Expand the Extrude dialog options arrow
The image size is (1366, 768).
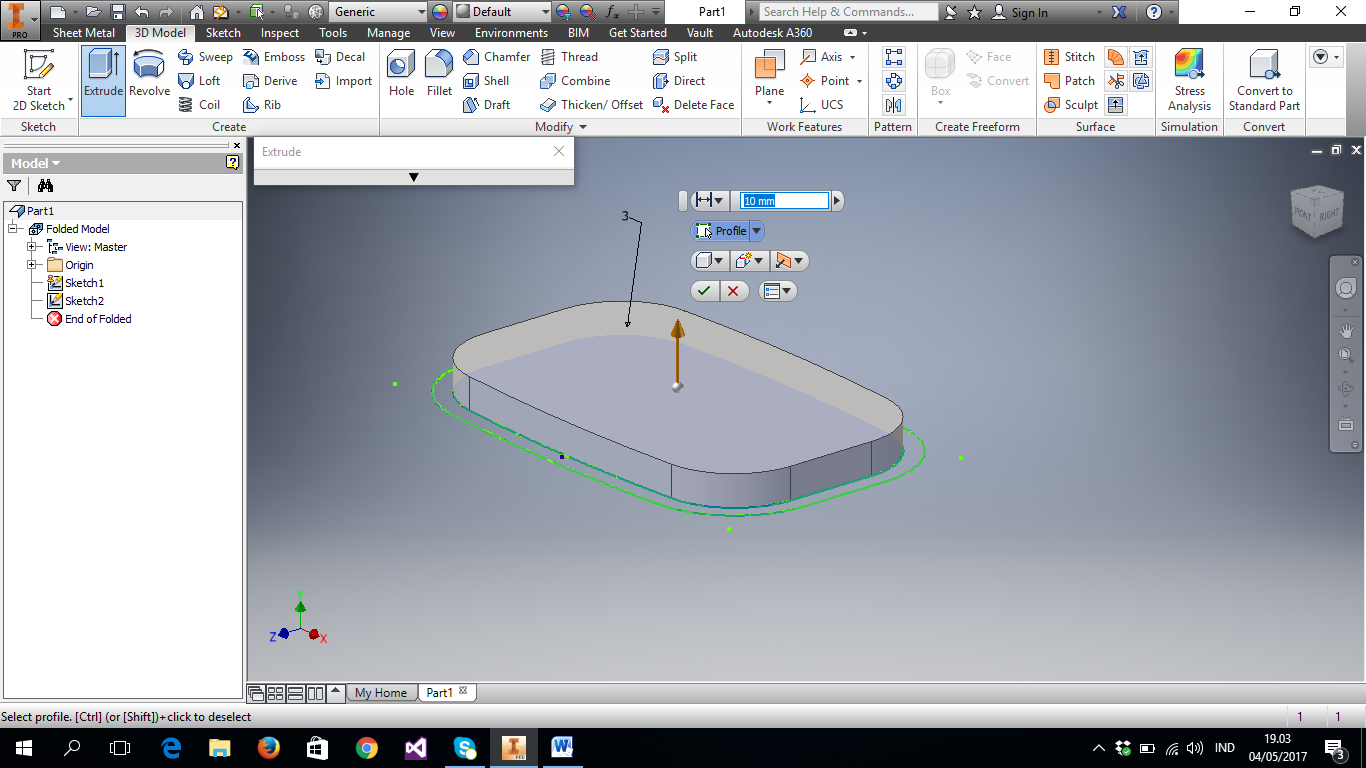coord(413,176)
